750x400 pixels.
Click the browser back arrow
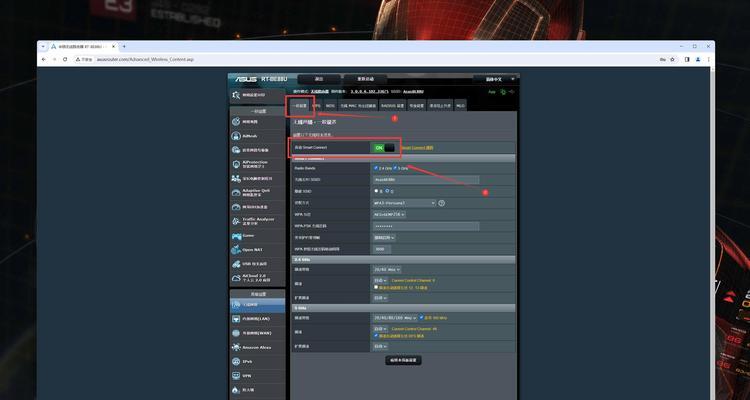click(44, 59)
